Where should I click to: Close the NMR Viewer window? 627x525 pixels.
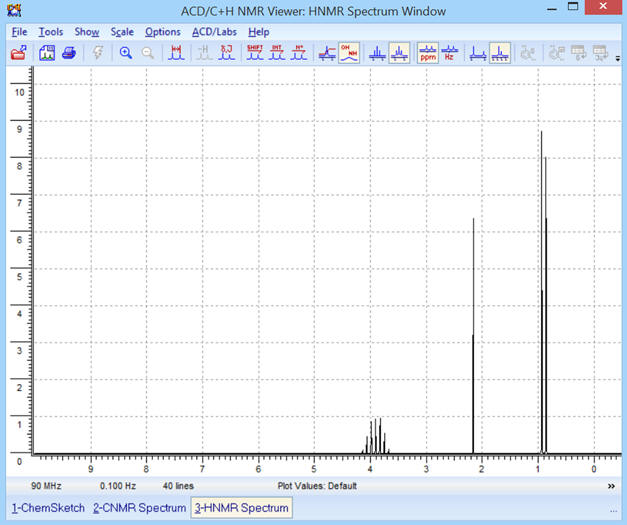(x=603, y=6)
